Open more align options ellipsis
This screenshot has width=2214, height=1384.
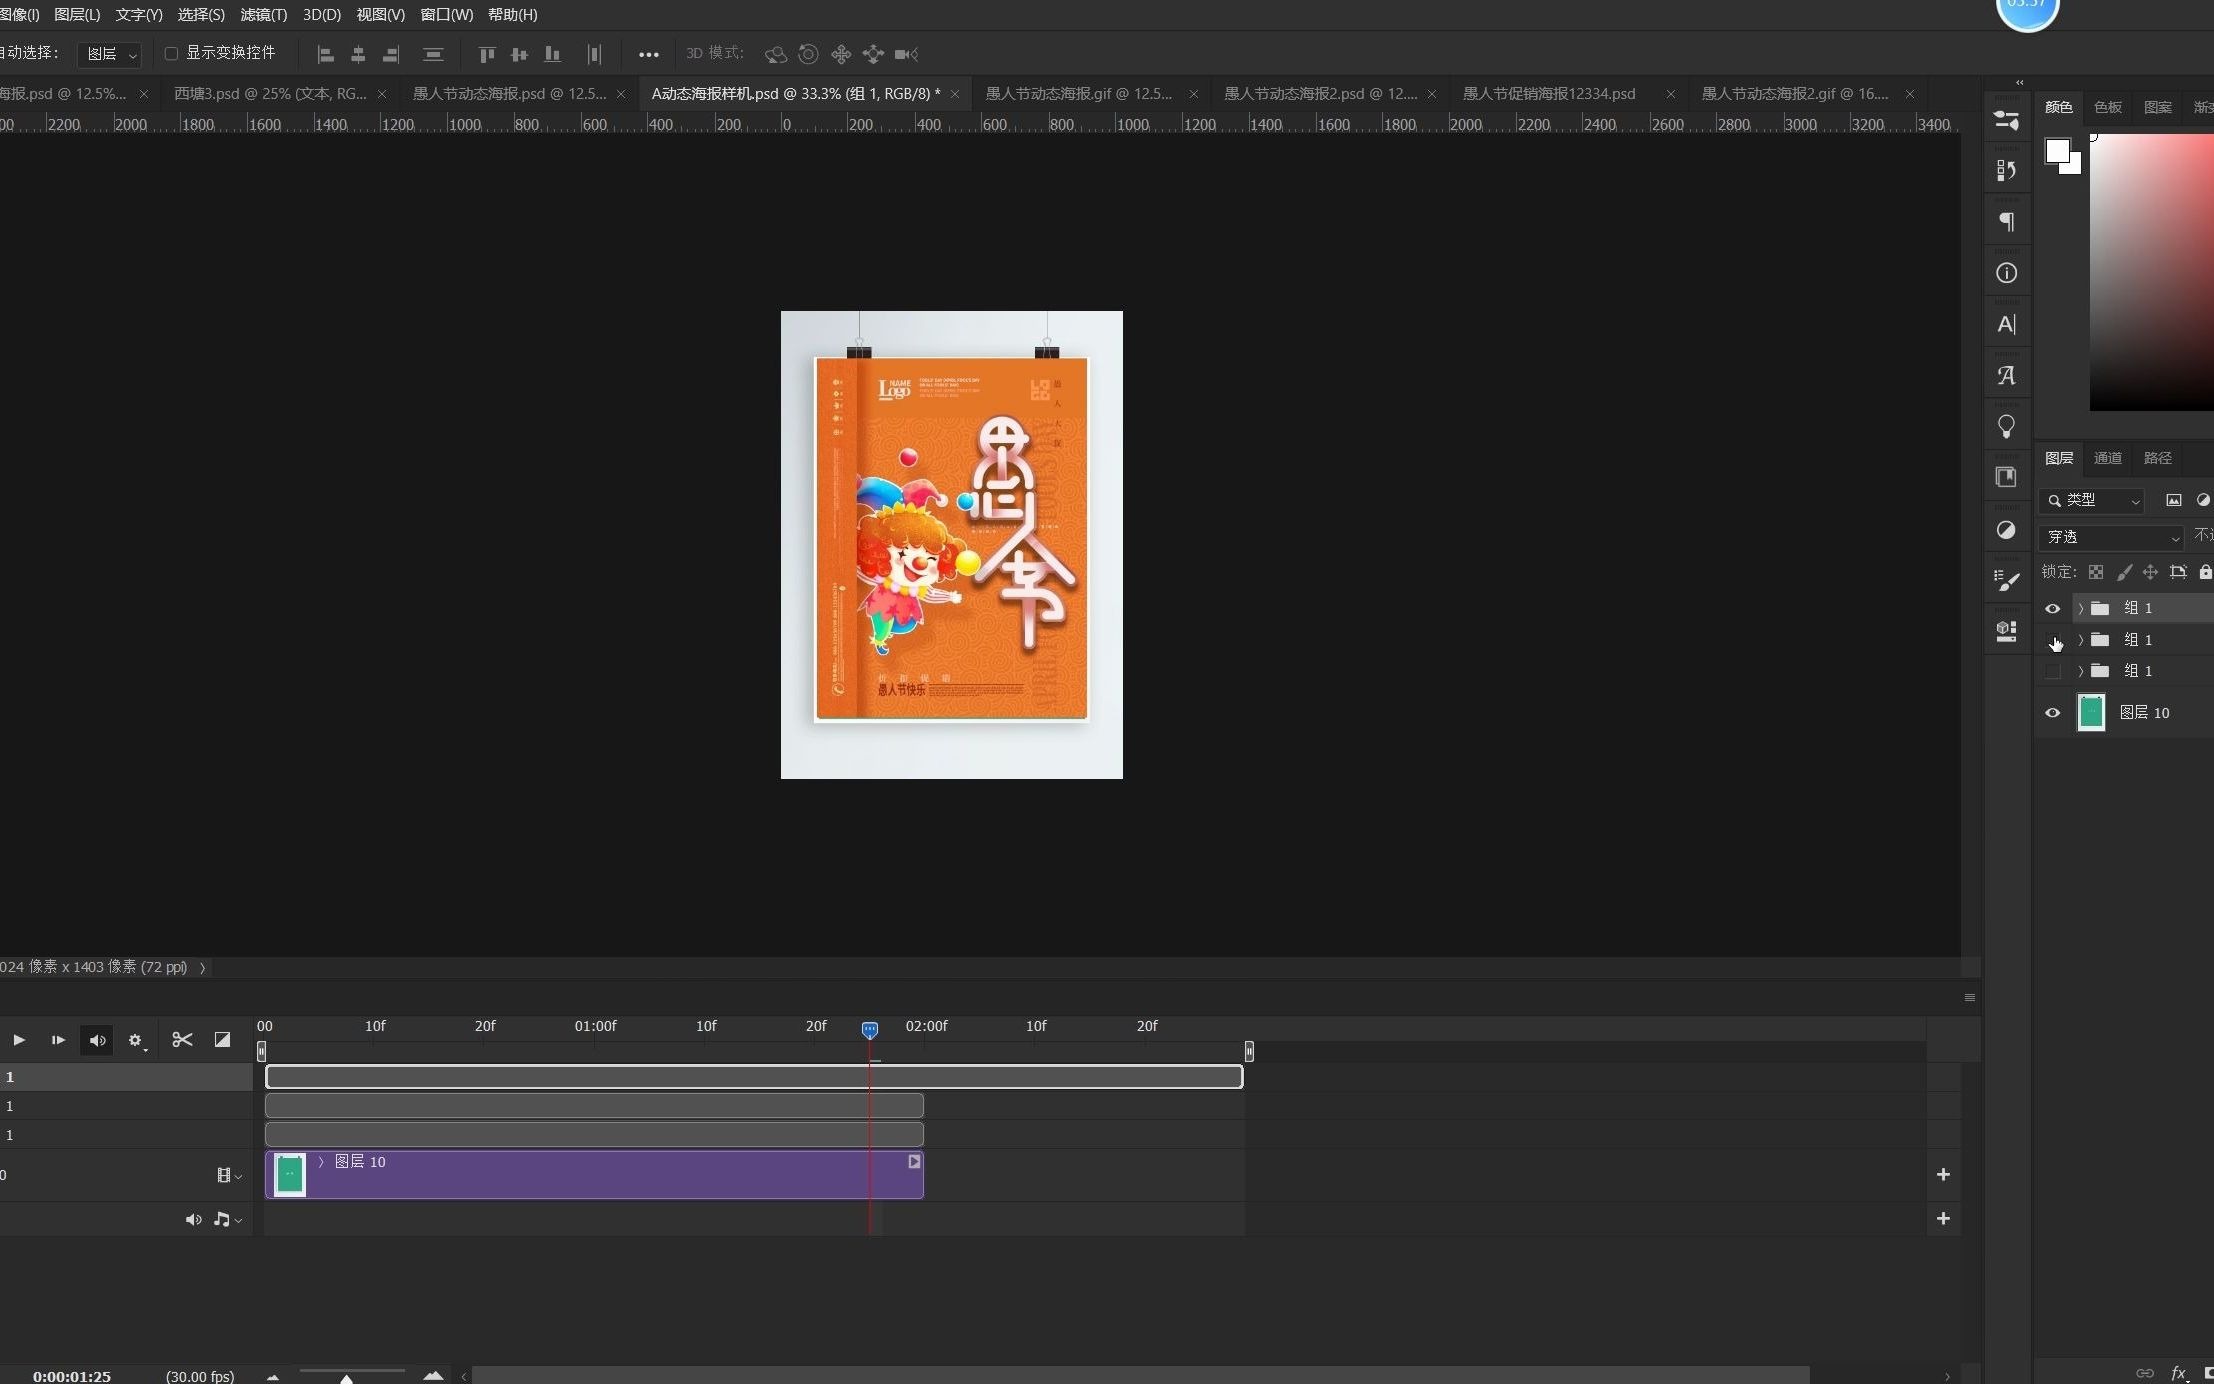tap(648, 54)
